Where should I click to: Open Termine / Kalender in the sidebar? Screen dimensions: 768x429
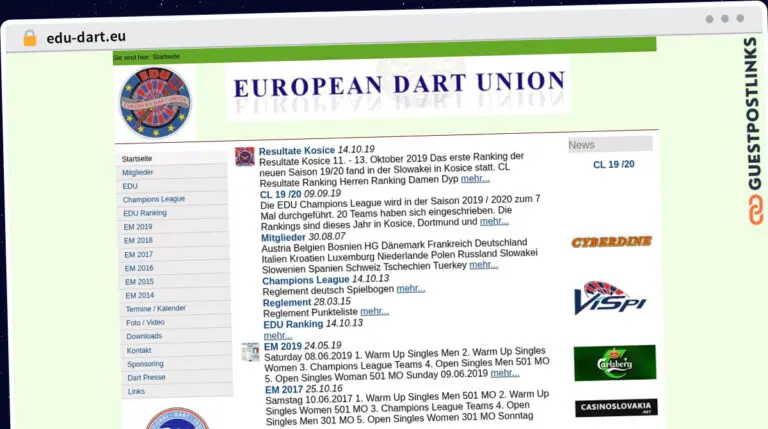[x=156, y=309]
